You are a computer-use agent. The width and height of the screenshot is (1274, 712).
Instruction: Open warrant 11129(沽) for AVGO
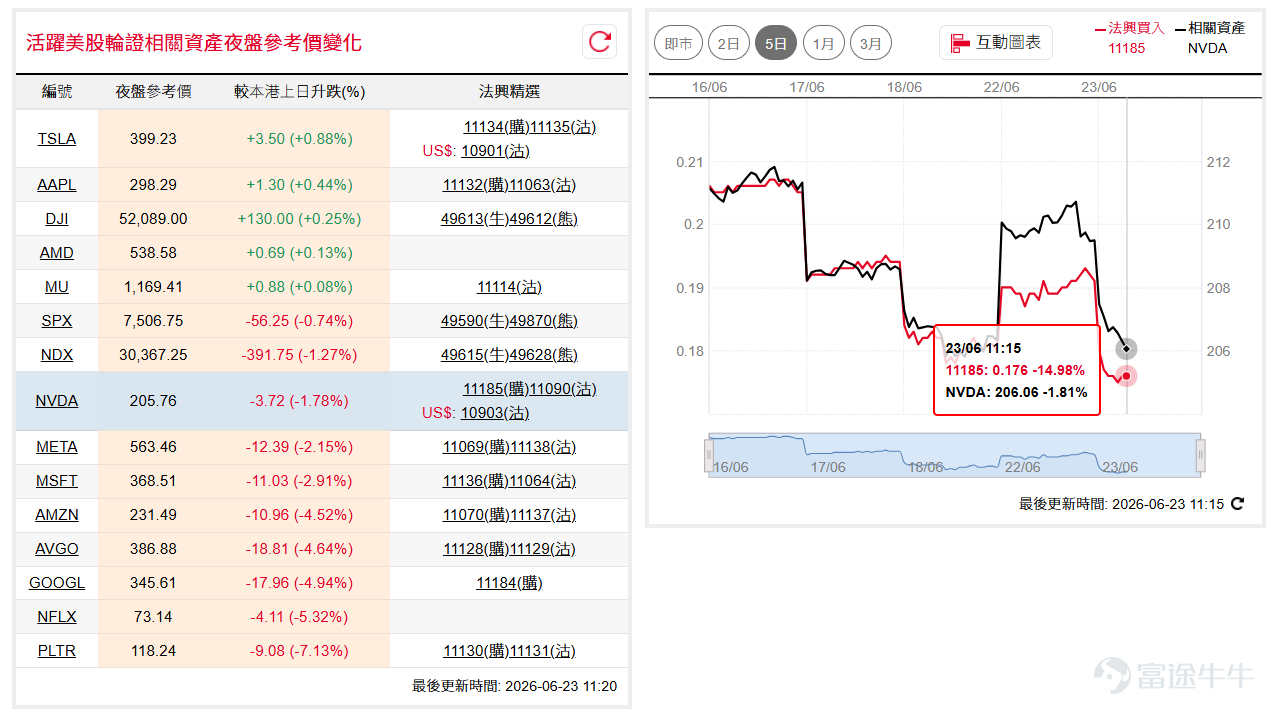point(543,549)
